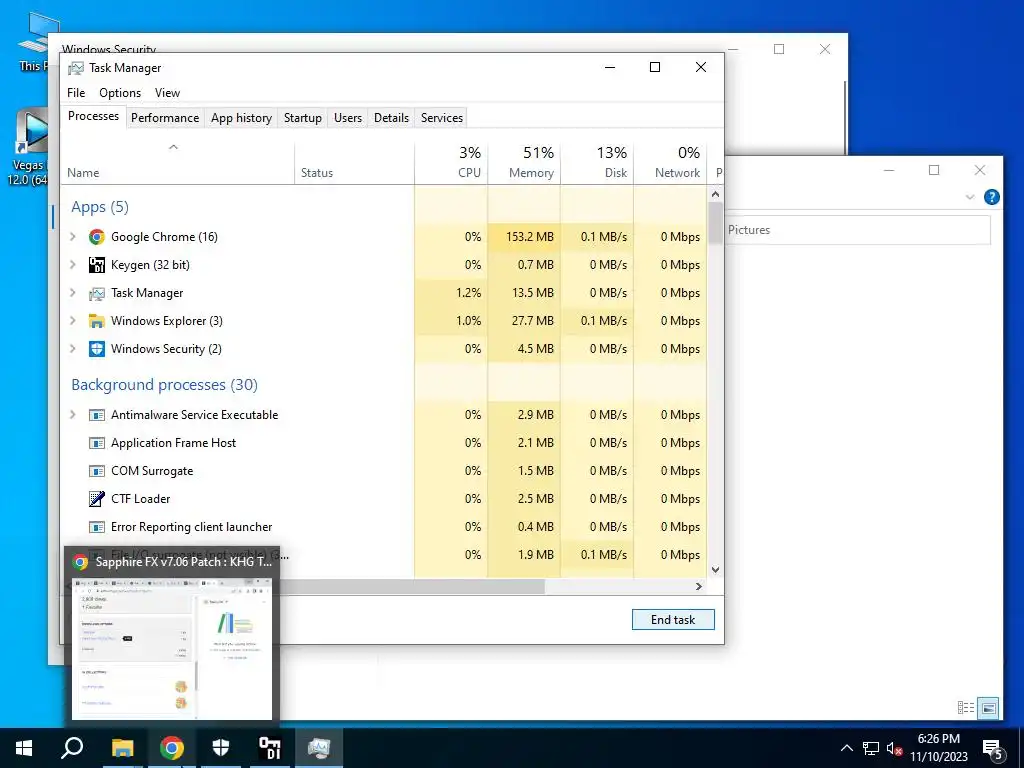Expand the Keygen (32 bit) process group
The height and width of the screenshot is (768, 1024).
[73, 264]
